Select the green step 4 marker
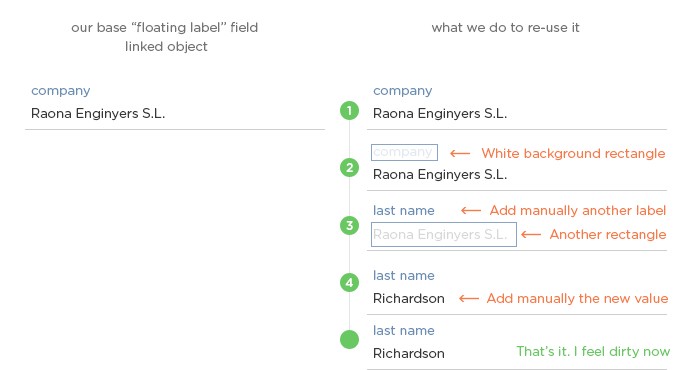The height and width of the screenshot is (370, 700). tap(349, 283)
